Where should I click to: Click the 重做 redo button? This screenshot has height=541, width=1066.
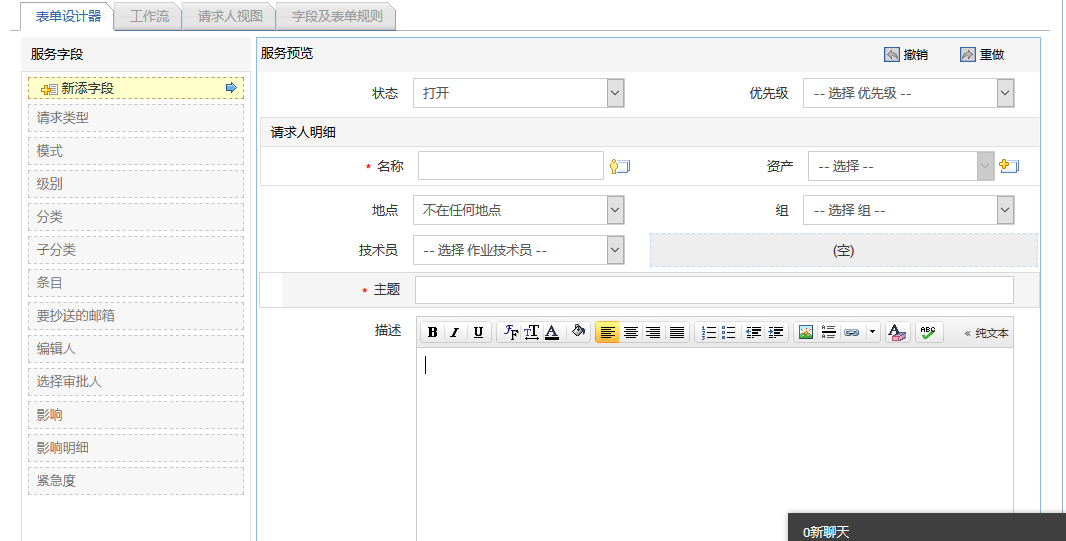tap(982, 54)
